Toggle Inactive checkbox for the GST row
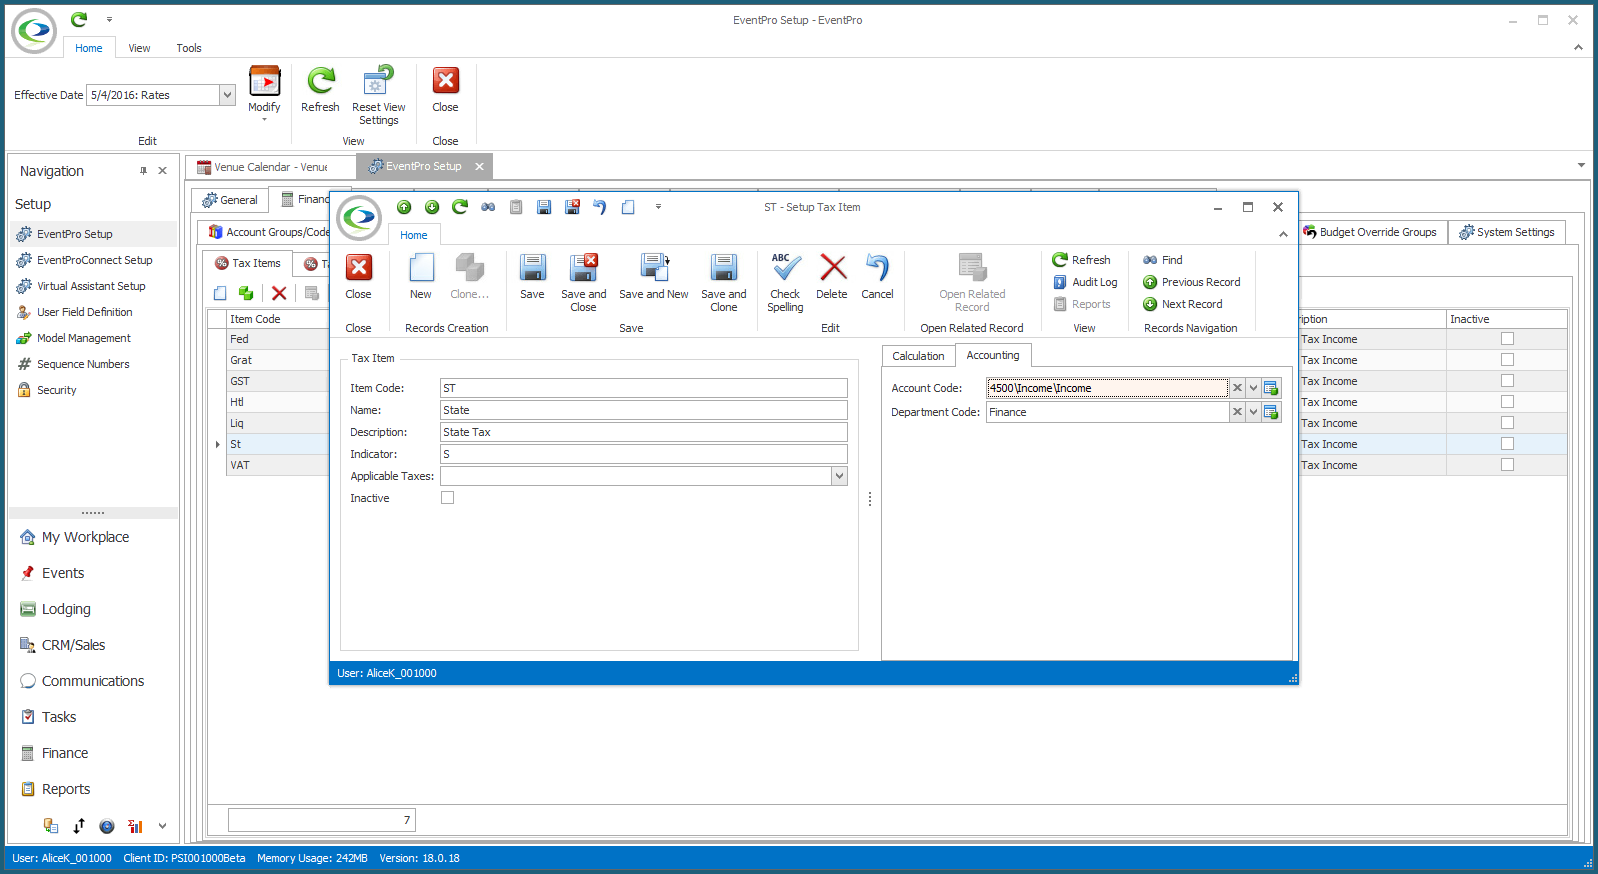Screen dimensions: 1598x874 [1507, 381]
